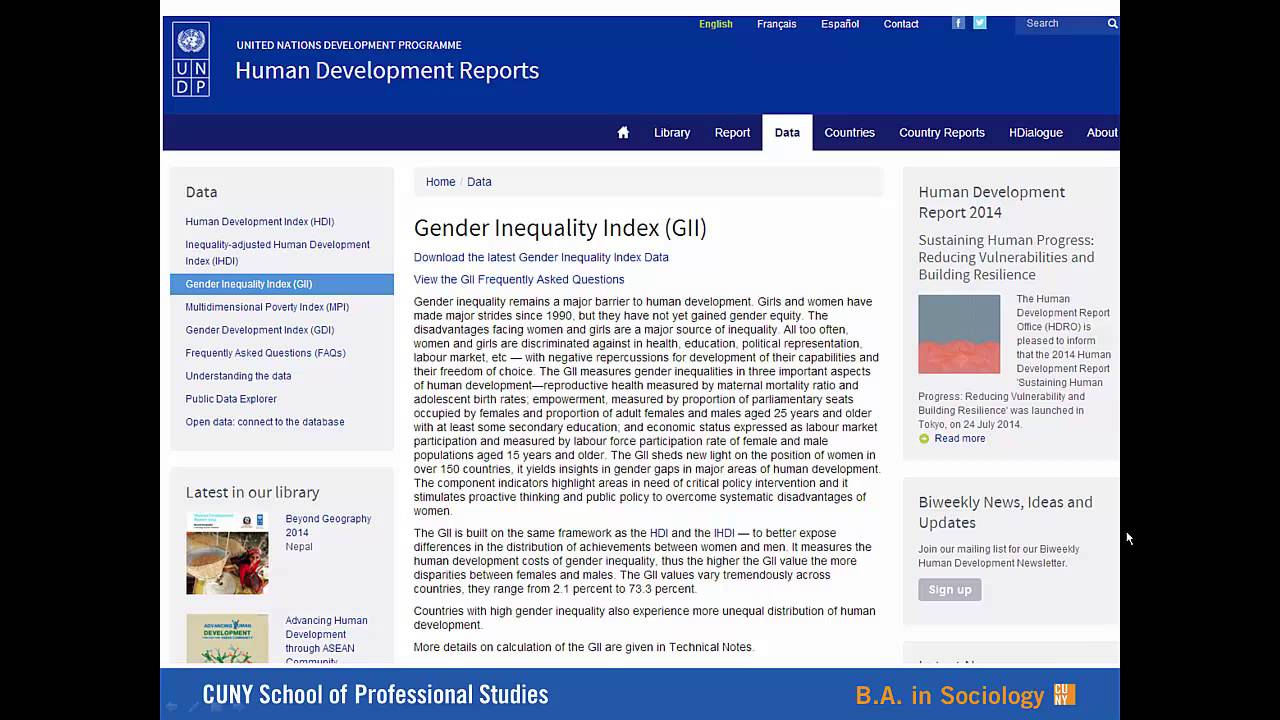Click Human Development Reports site title
1280x720 pixels.
(x=387, y=70)
